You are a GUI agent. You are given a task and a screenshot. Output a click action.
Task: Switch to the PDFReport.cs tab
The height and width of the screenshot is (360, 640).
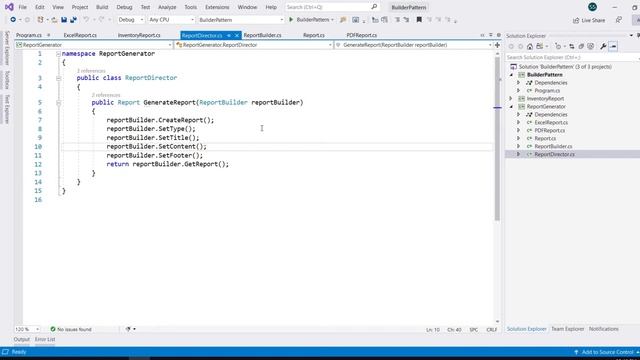click(x=362, y=36)
